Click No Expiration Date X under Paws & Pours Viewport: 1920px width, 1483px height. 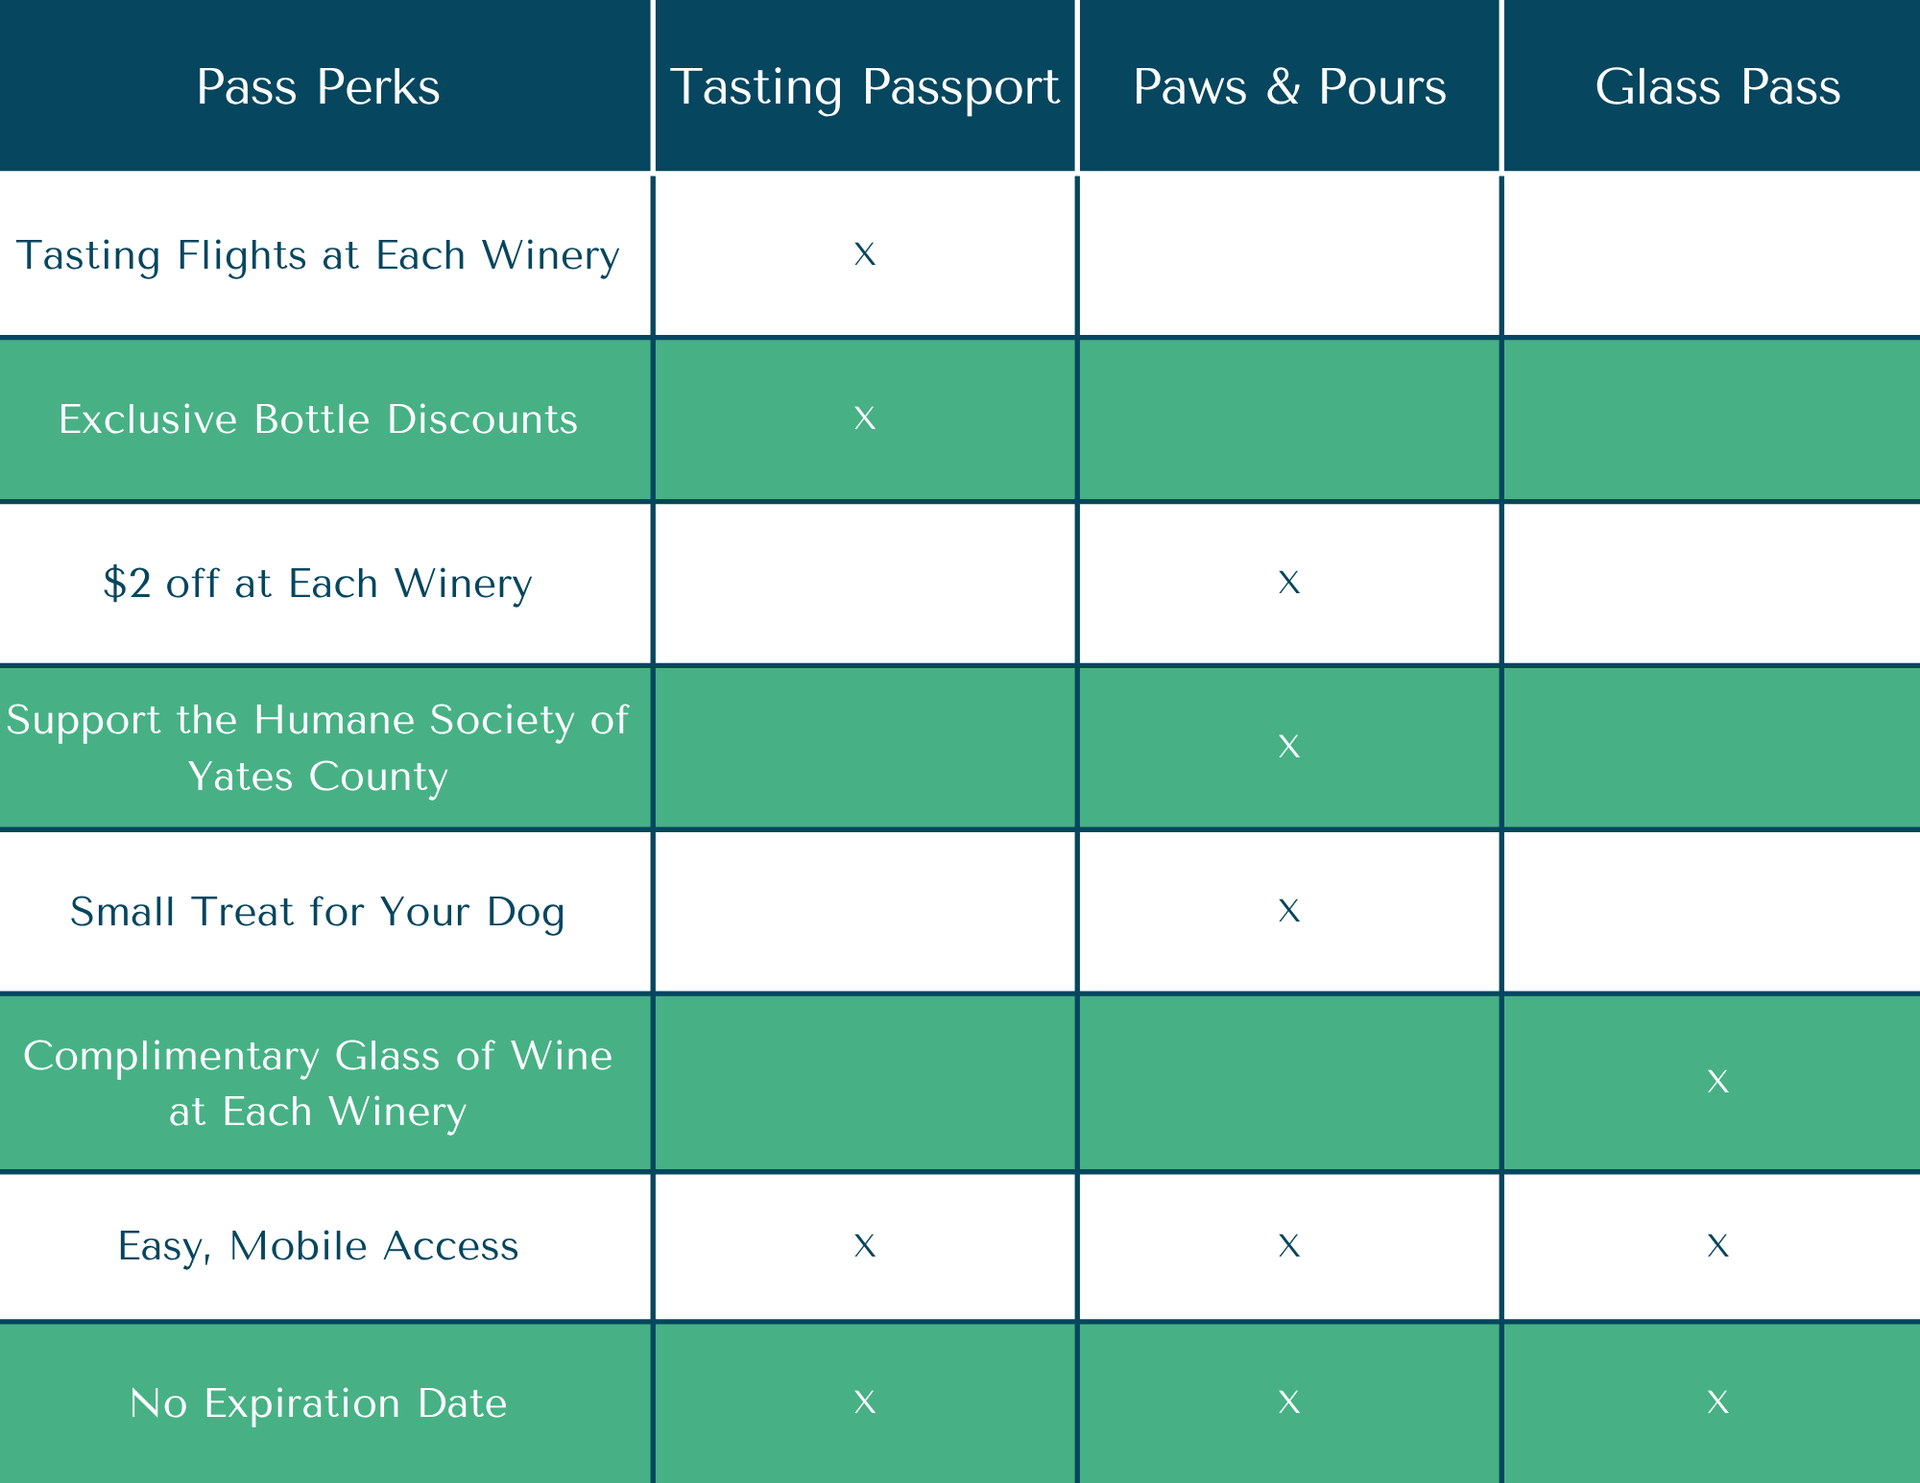pyautogui.click(x=1289, y=1403)
